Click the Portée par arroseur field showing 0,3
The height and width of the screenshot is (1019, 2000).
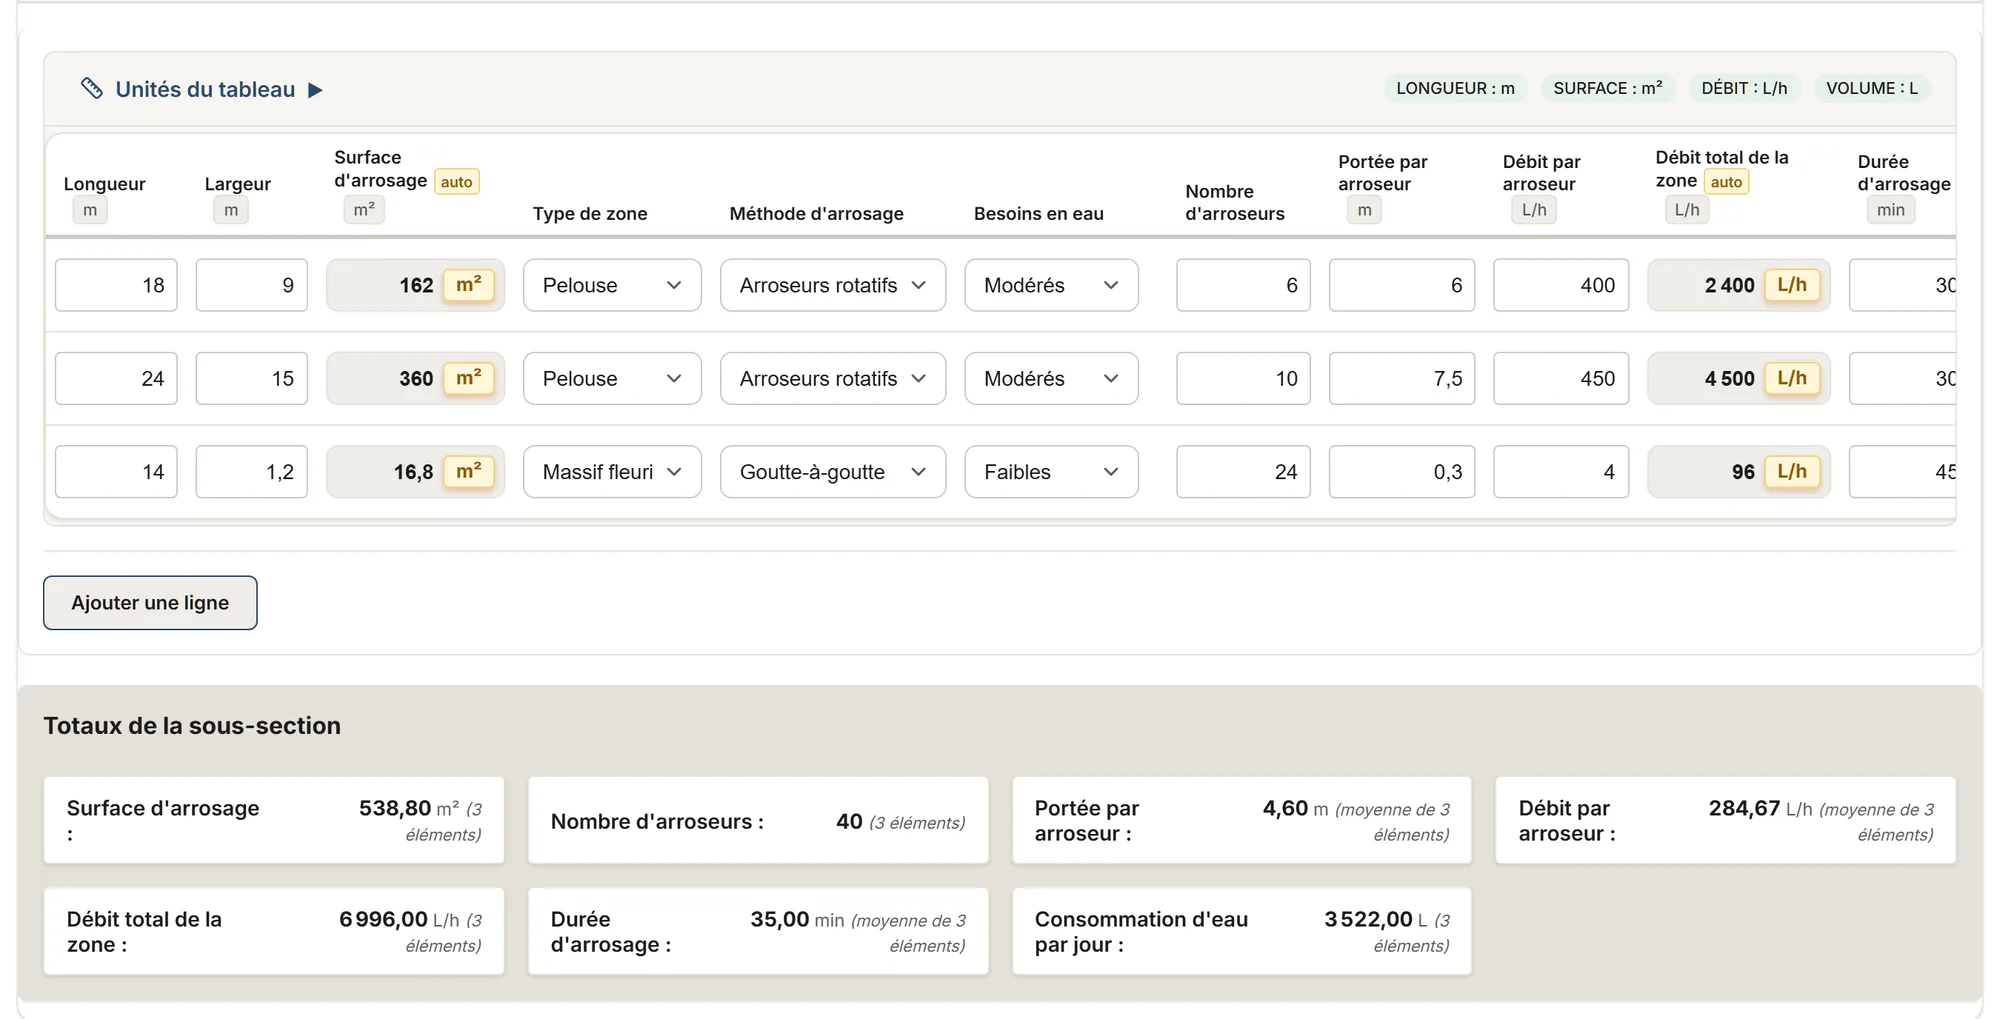coord(1401,471)
